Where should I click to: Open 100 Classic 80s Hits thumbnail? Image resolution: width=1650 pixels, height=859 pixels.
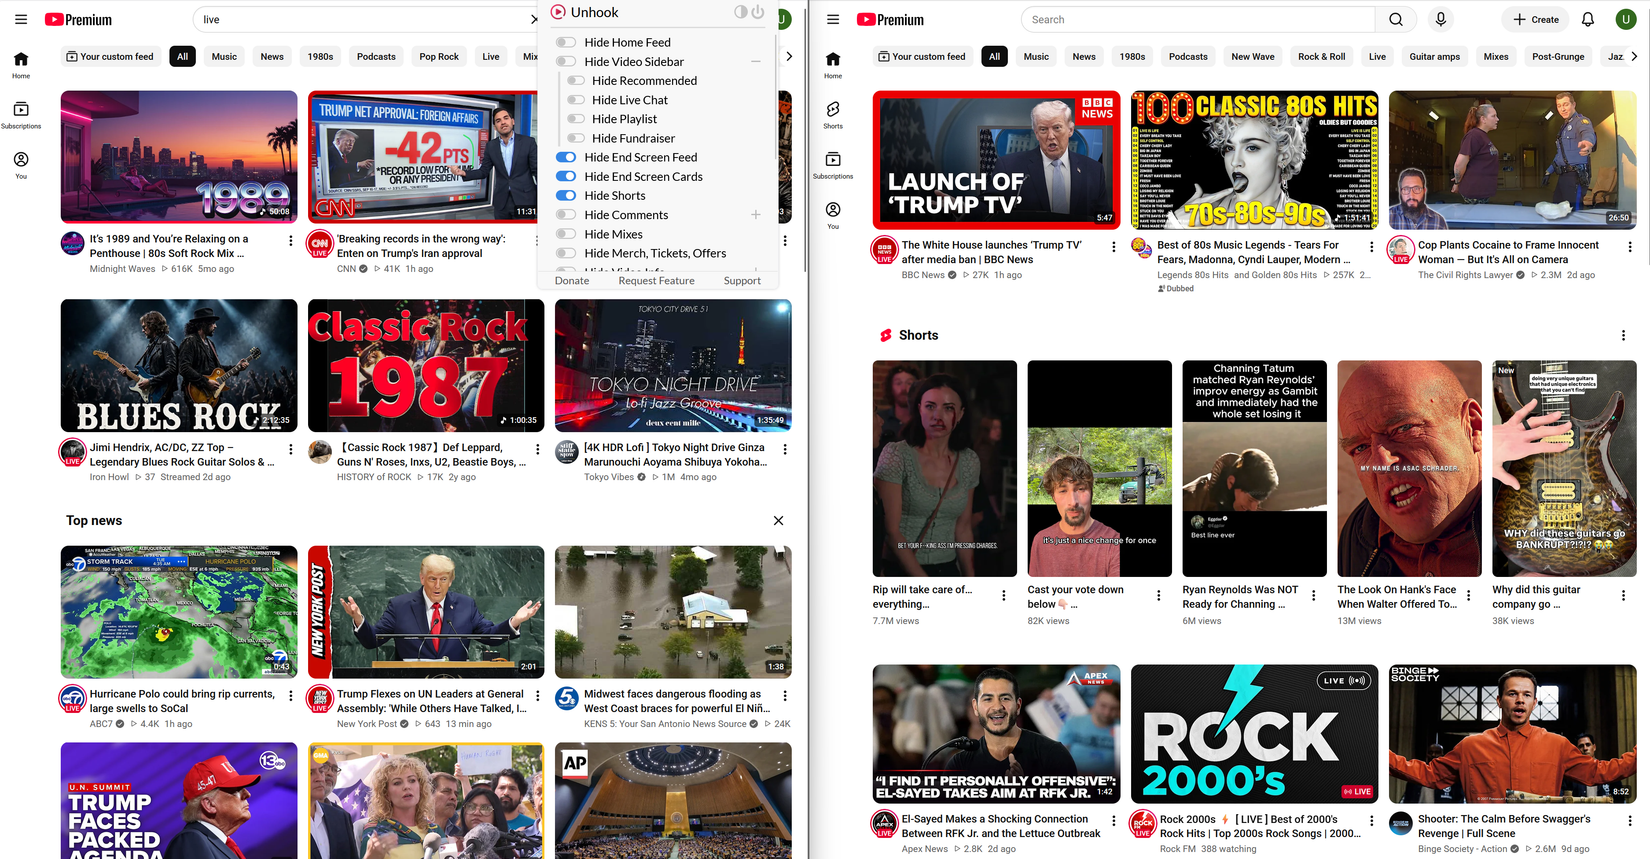[1254, 160]
